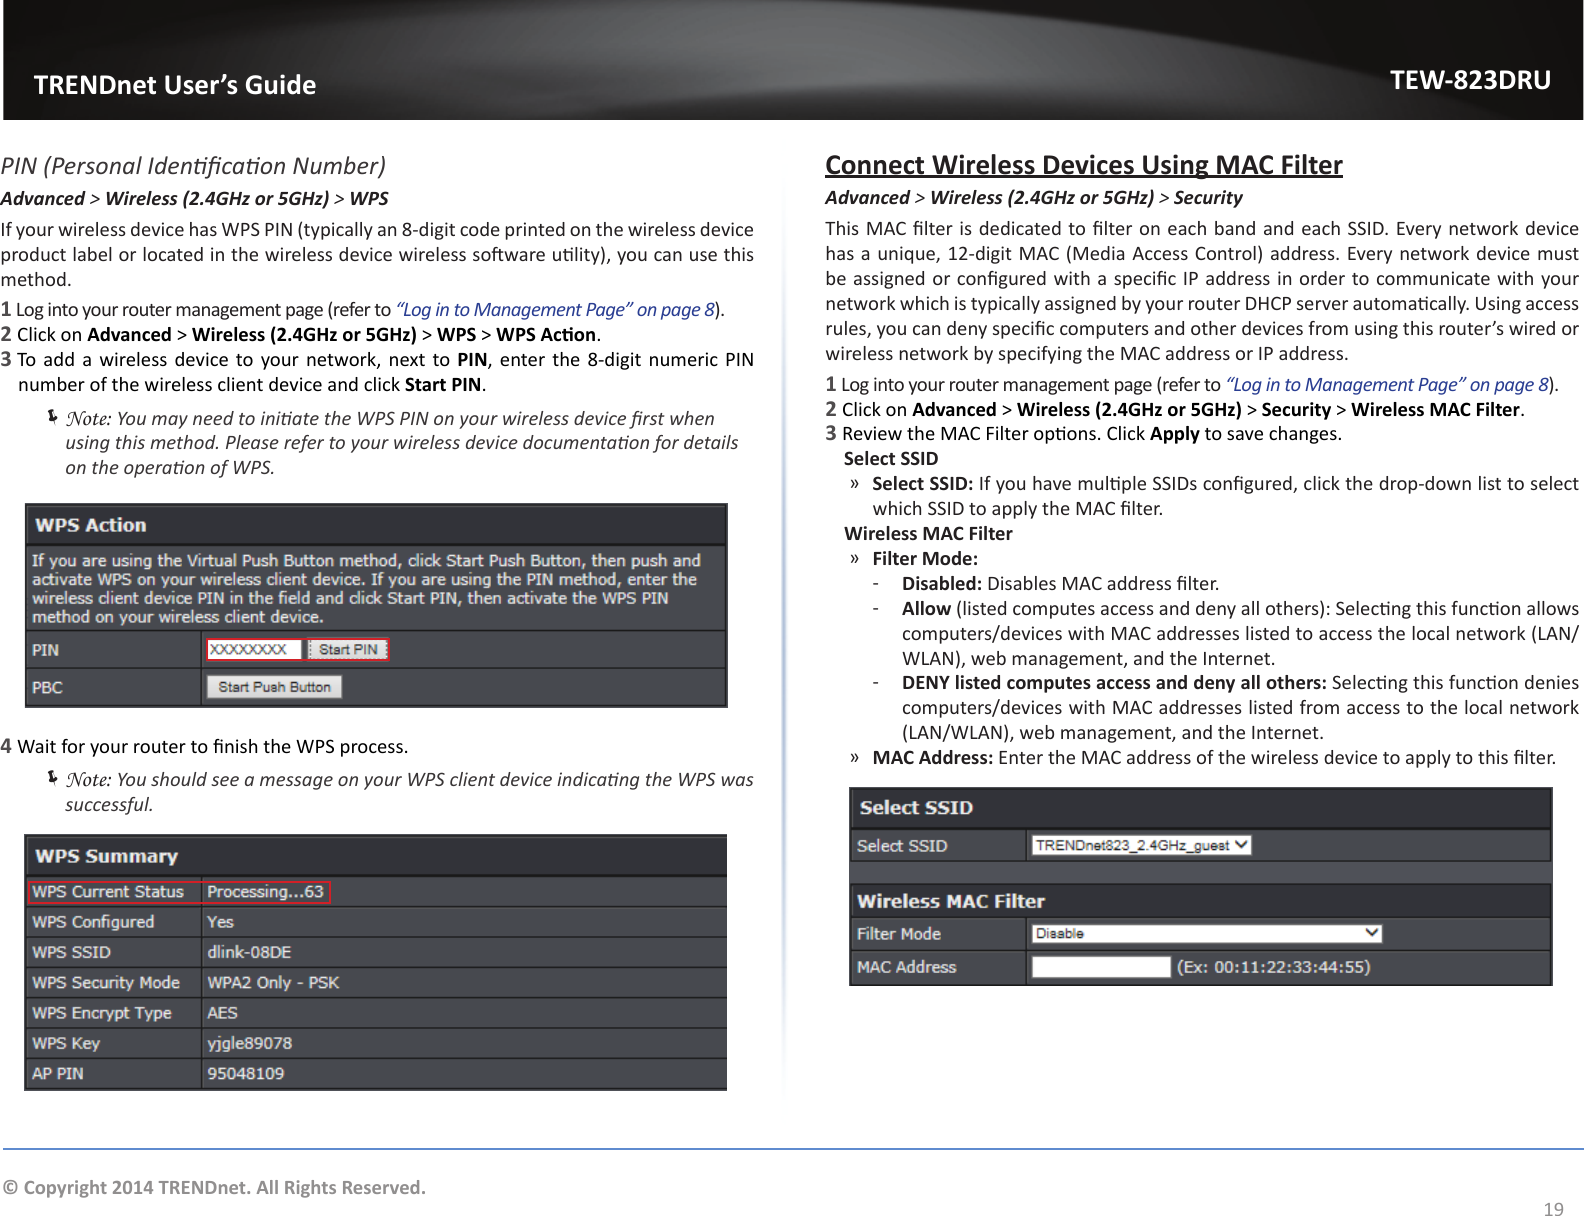
Task: Open right-column Log in to Management Page link
Action: coord(1387,384)
